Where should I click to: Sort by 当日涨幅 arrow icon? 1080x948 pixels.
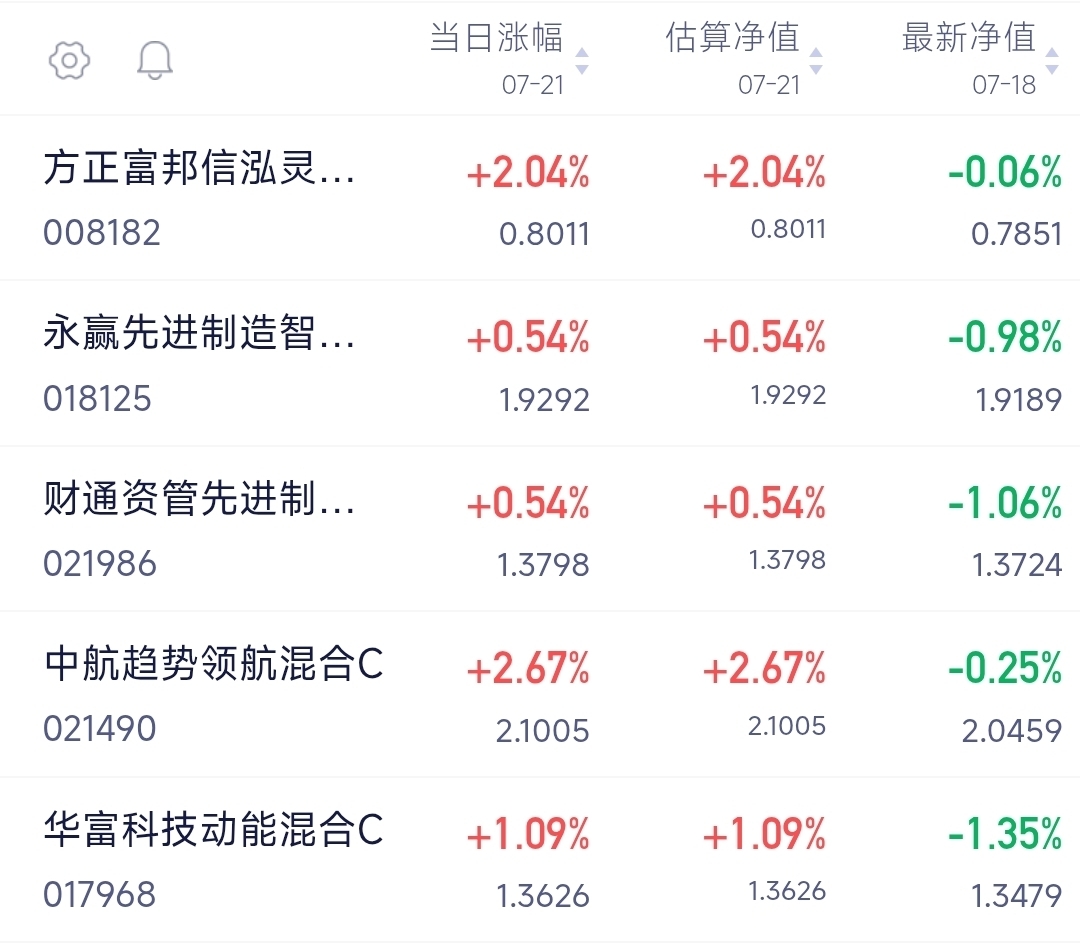(x=582, y=61)
